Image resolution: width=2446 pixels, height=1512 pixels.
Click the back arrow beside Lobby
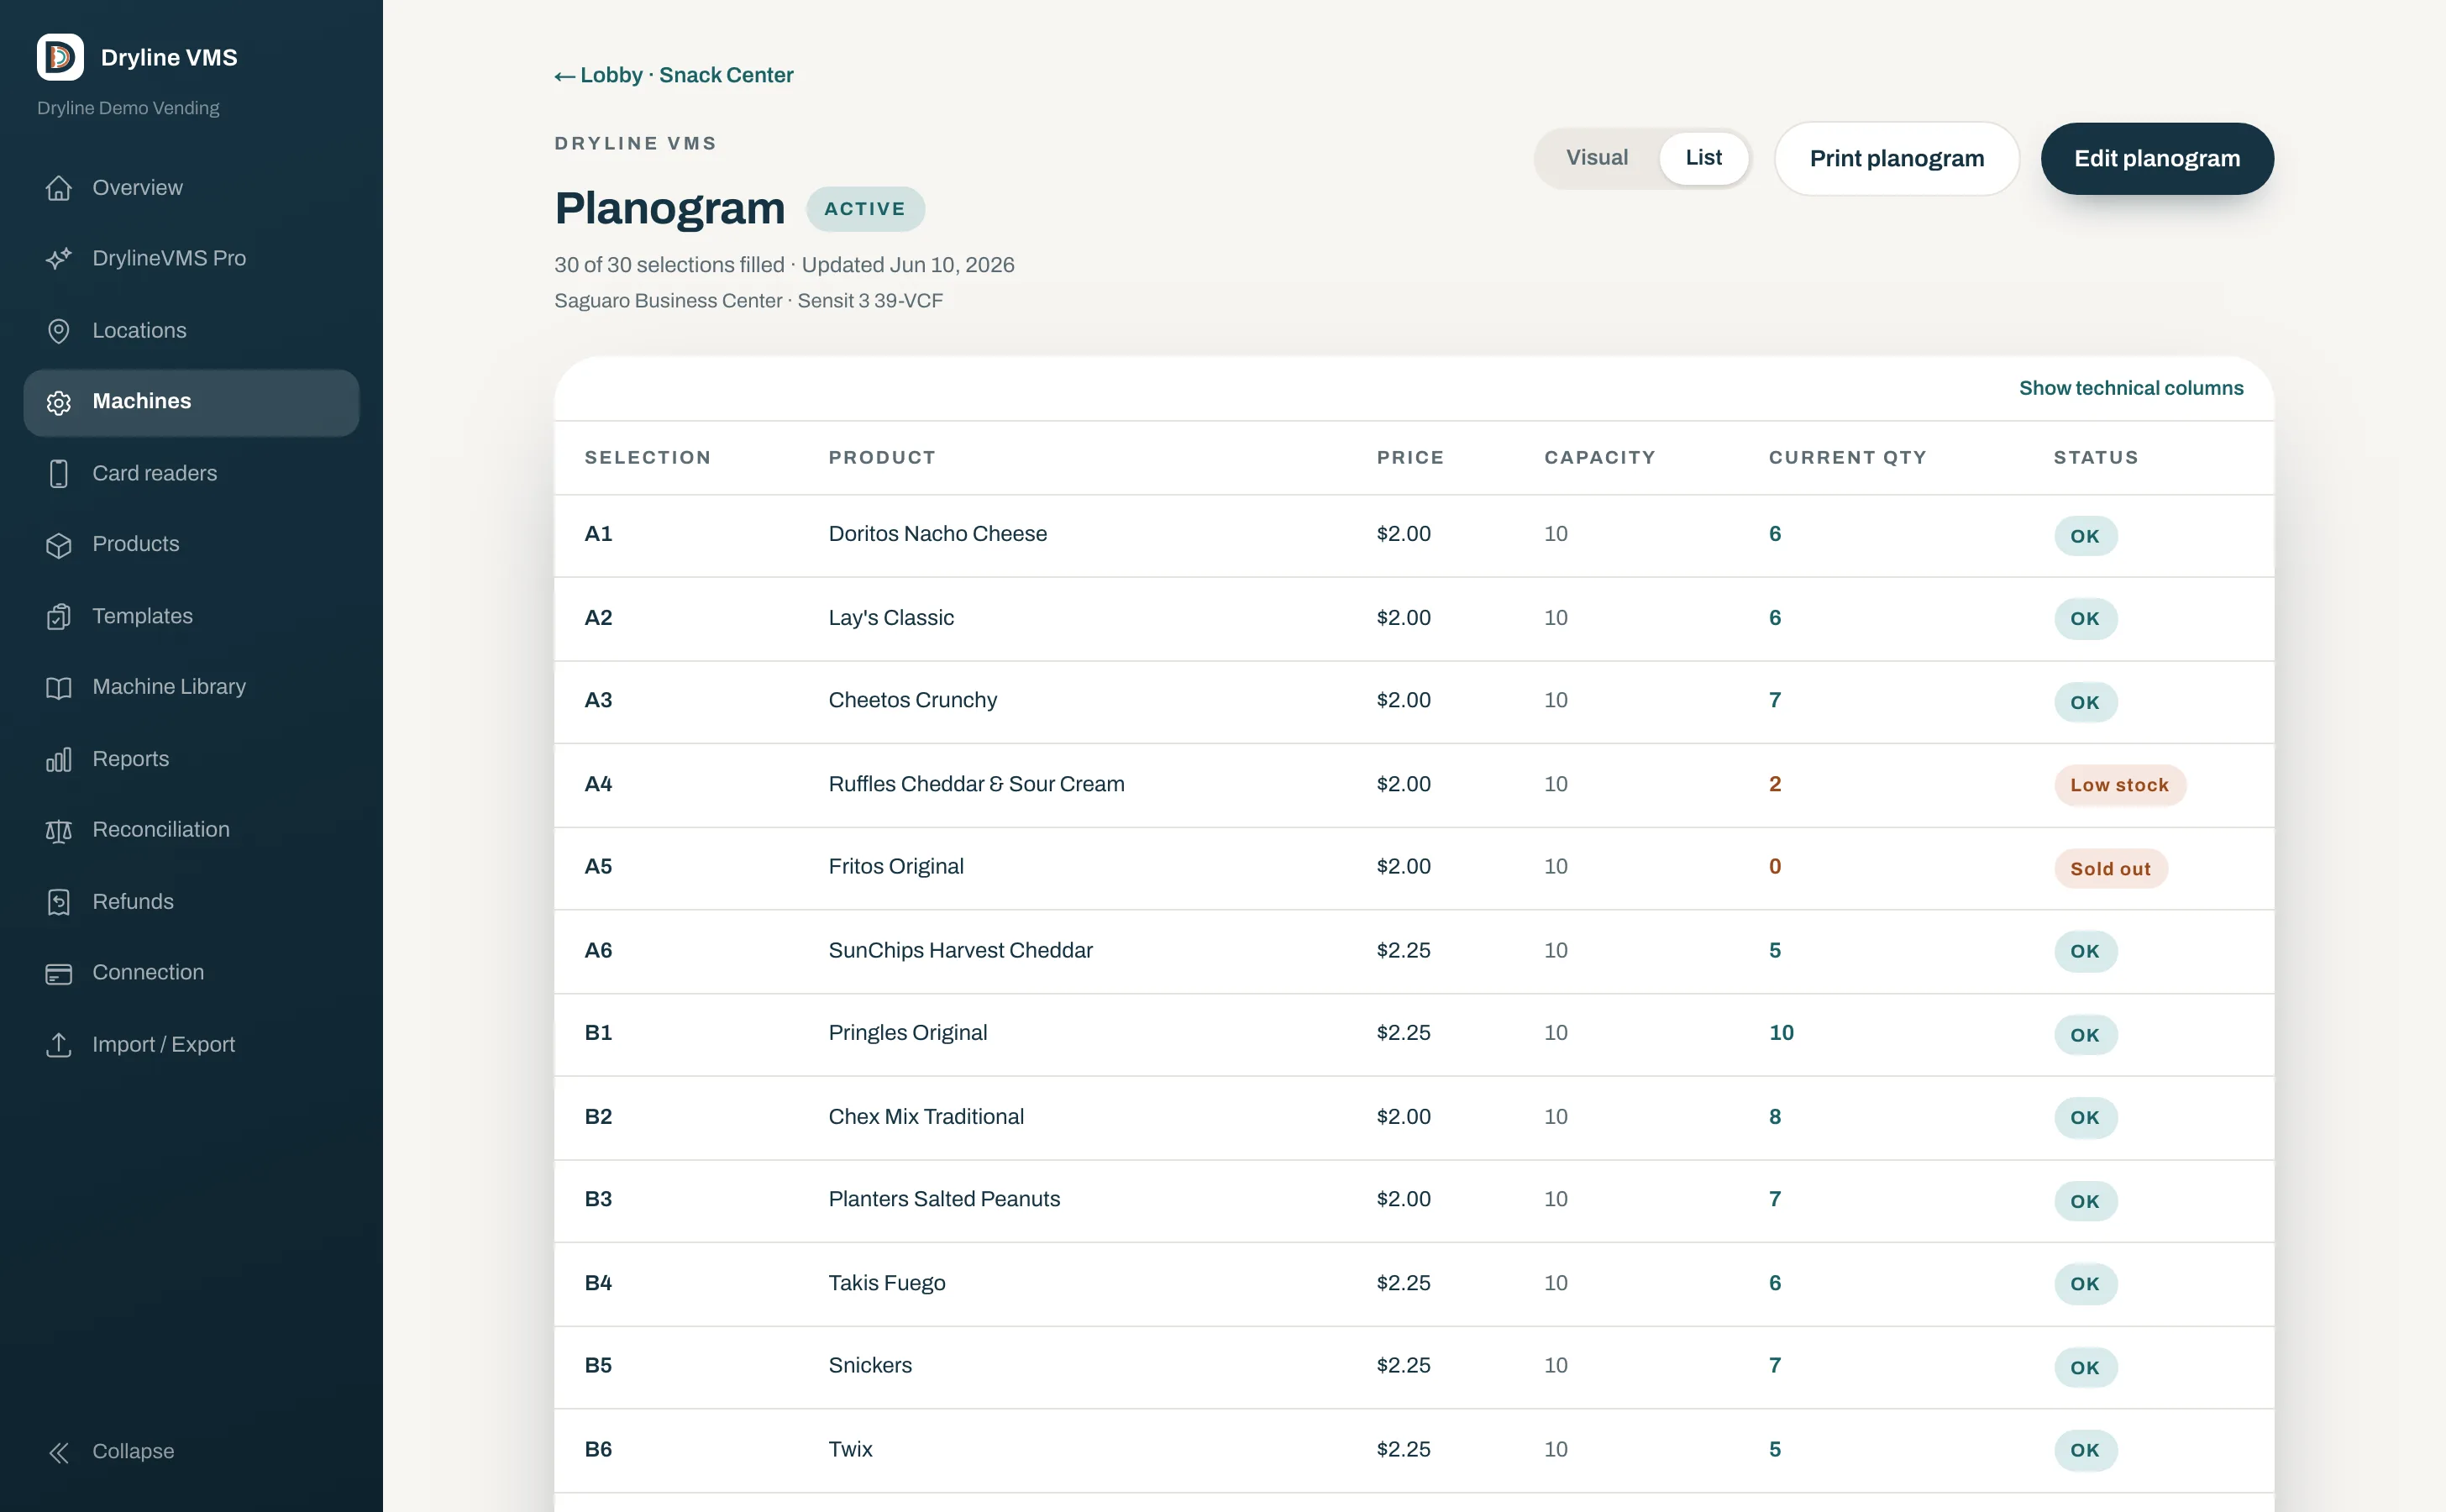(x=565, y=76)
